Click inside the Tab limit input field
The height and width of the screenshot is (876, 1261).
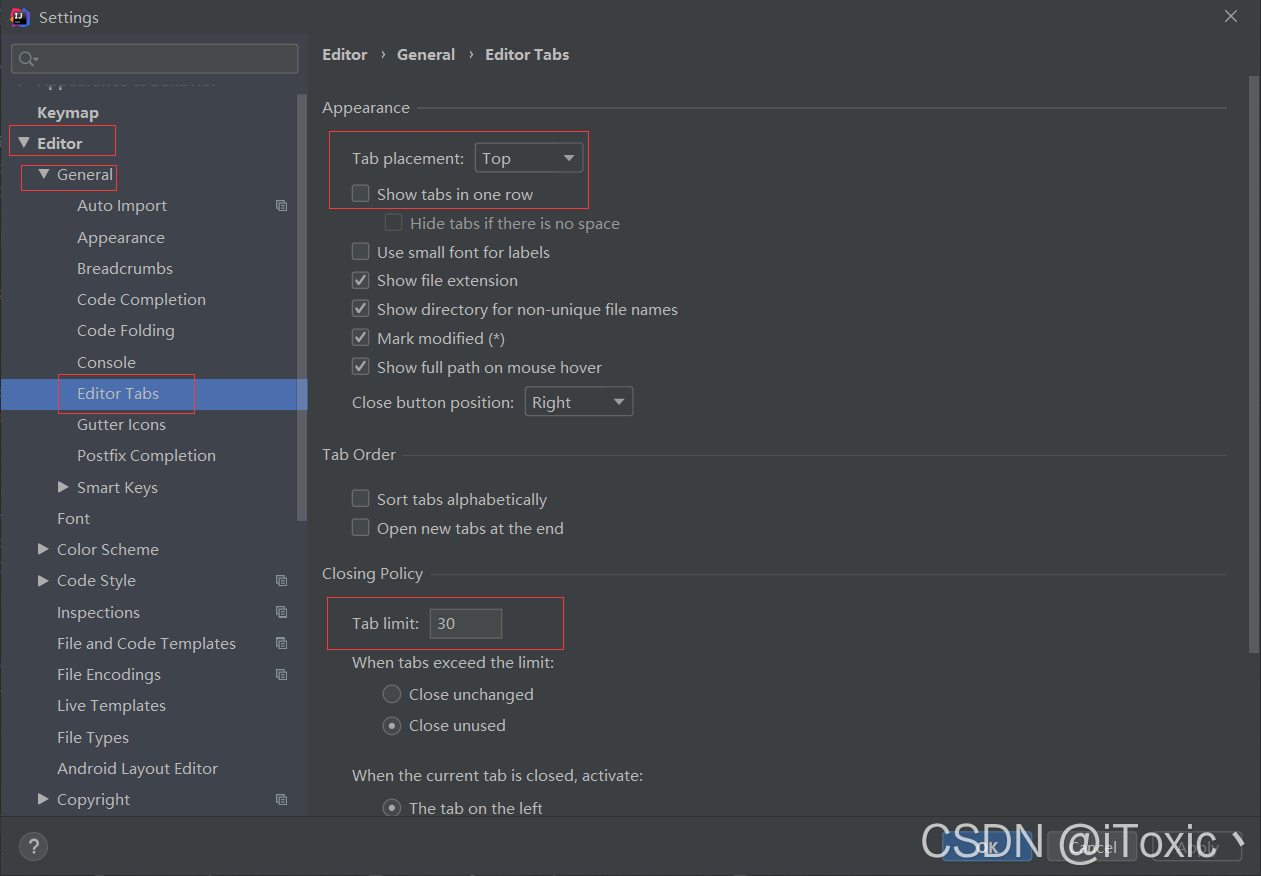click(465, 623)
